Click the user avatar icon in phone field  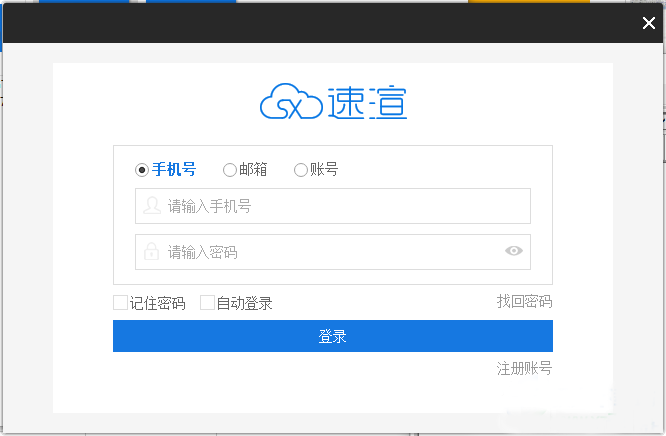[152, 206]
